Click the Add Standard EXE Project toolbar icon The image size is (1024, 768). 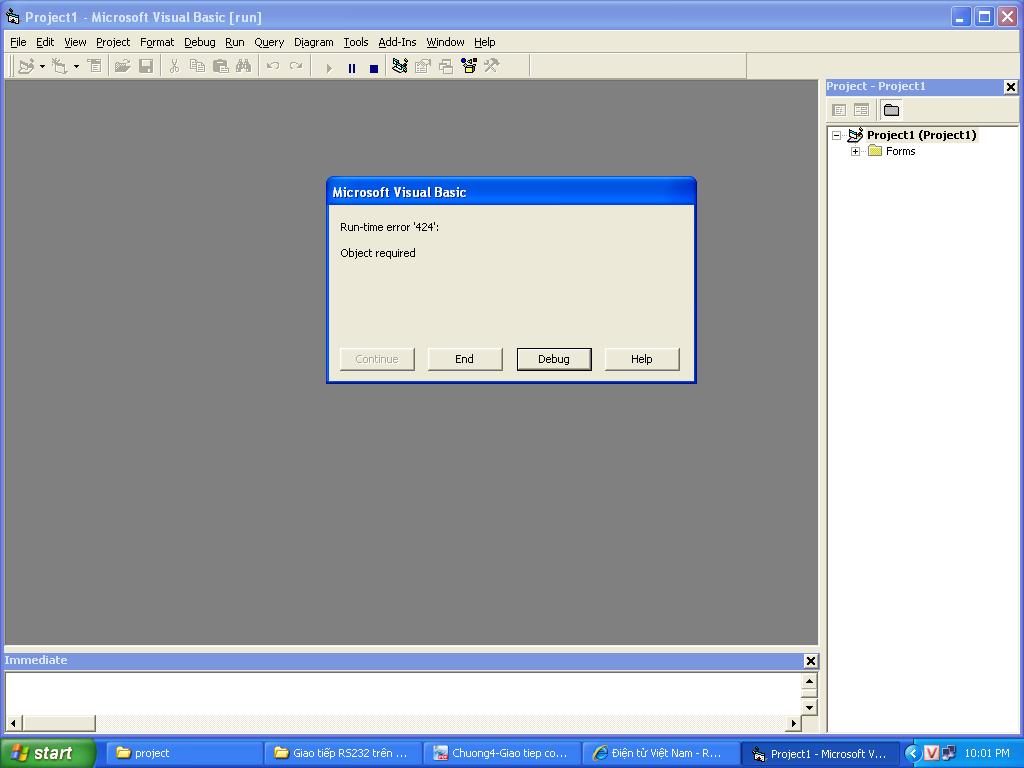coord(26,66)
